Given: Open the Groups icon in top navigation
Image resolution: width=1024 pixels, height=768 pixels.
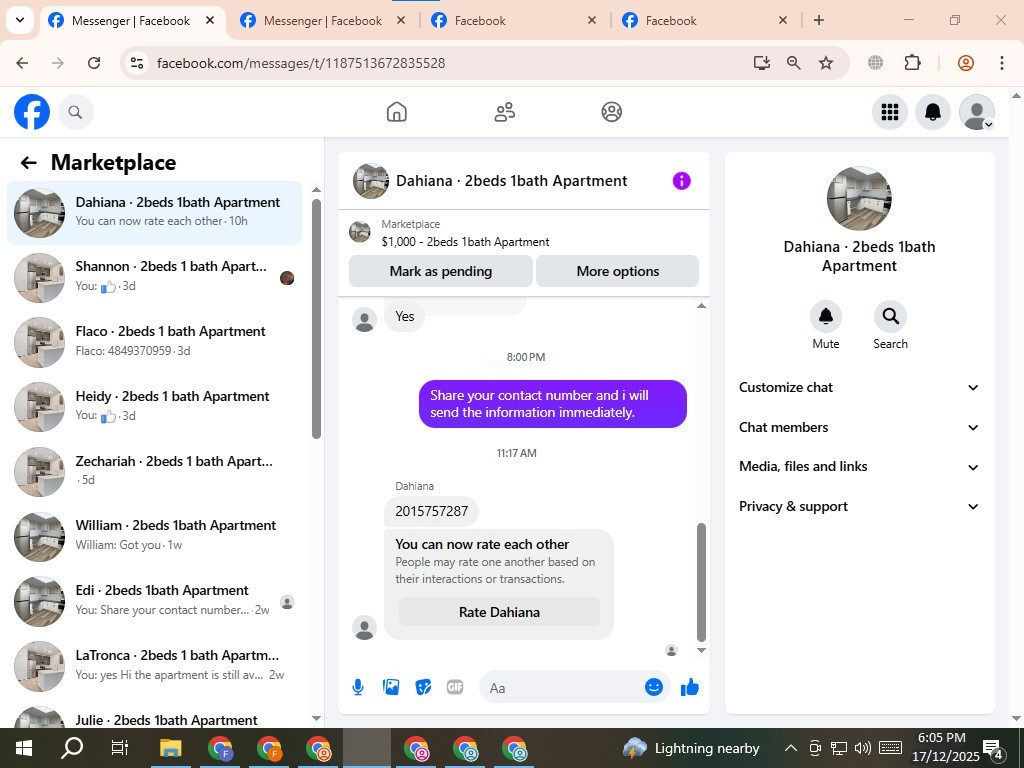Looking at the screenshot, I should 611,112.
